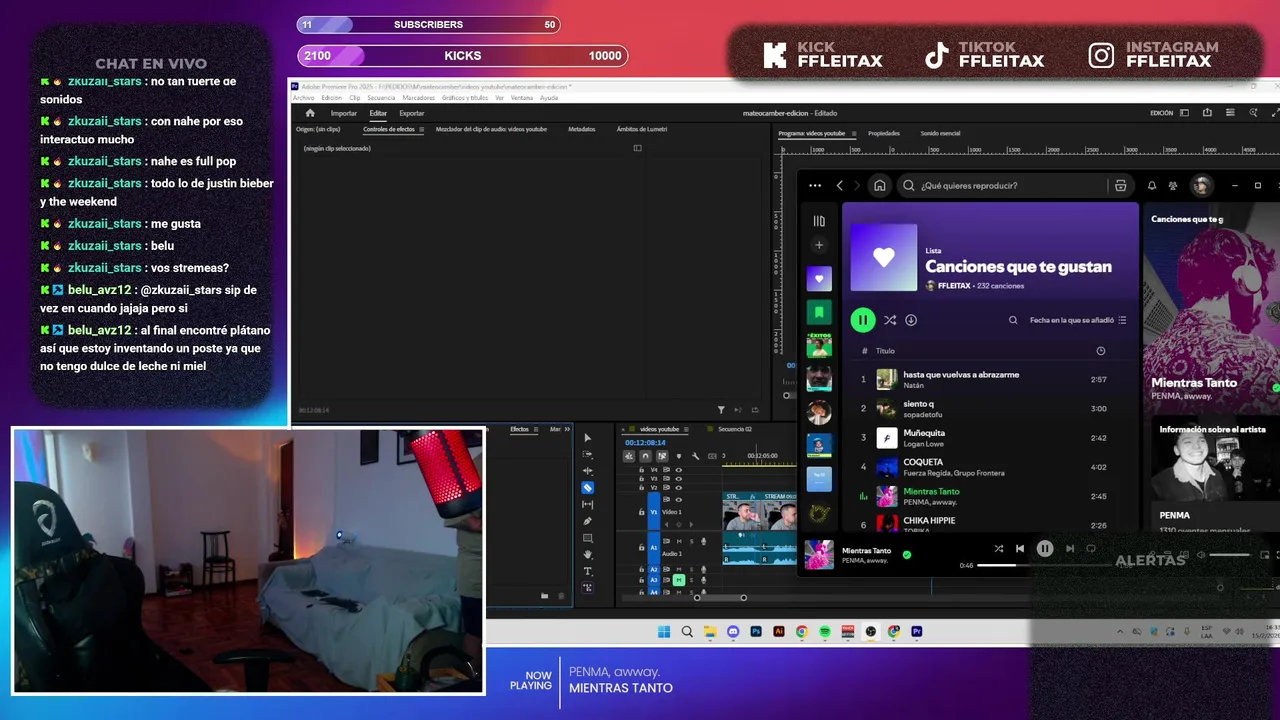The width and height of the screenshot is (1280, 720).
Task: Open Liked Songs heart in Spotify sidebar
Action: (819, 279)
